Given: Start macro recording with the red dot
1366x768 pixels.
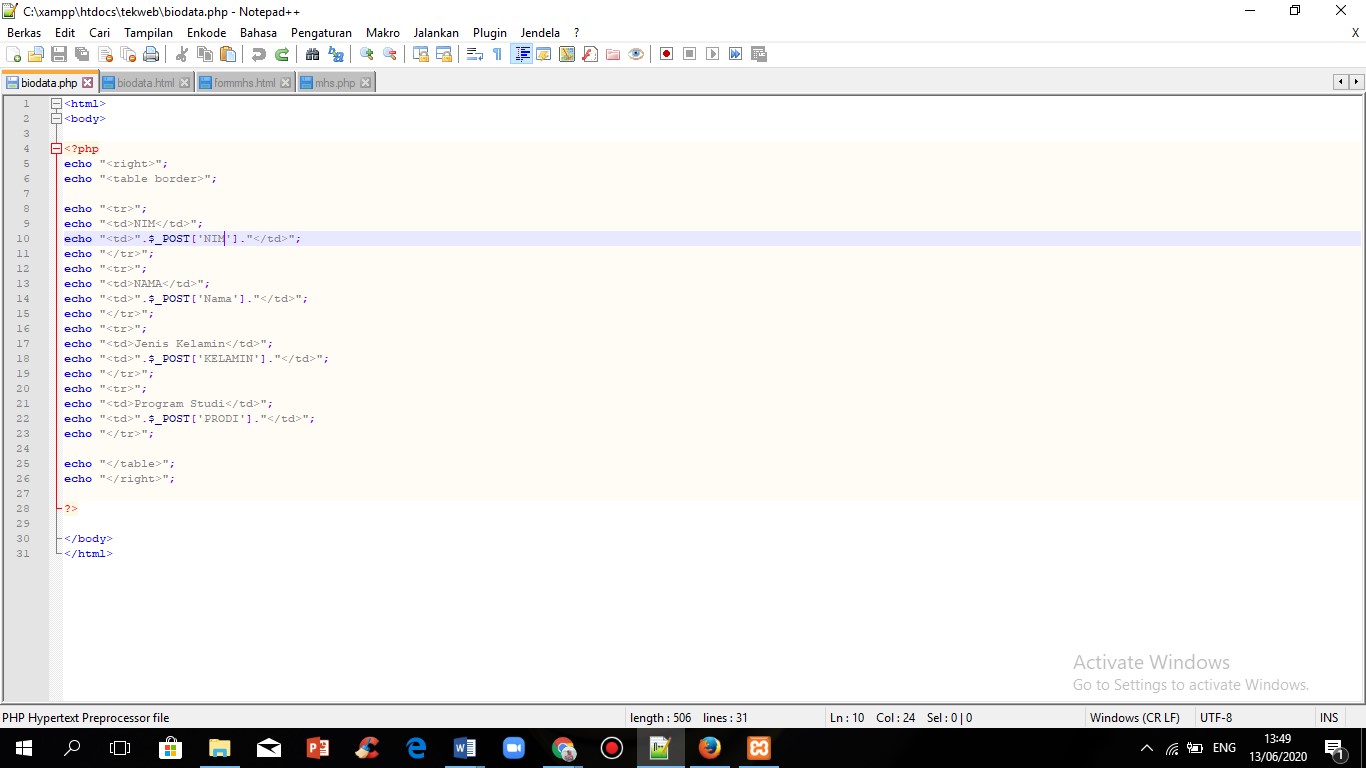Looking at the screenshot, I should pyautogui.click(x=666, y=54).
